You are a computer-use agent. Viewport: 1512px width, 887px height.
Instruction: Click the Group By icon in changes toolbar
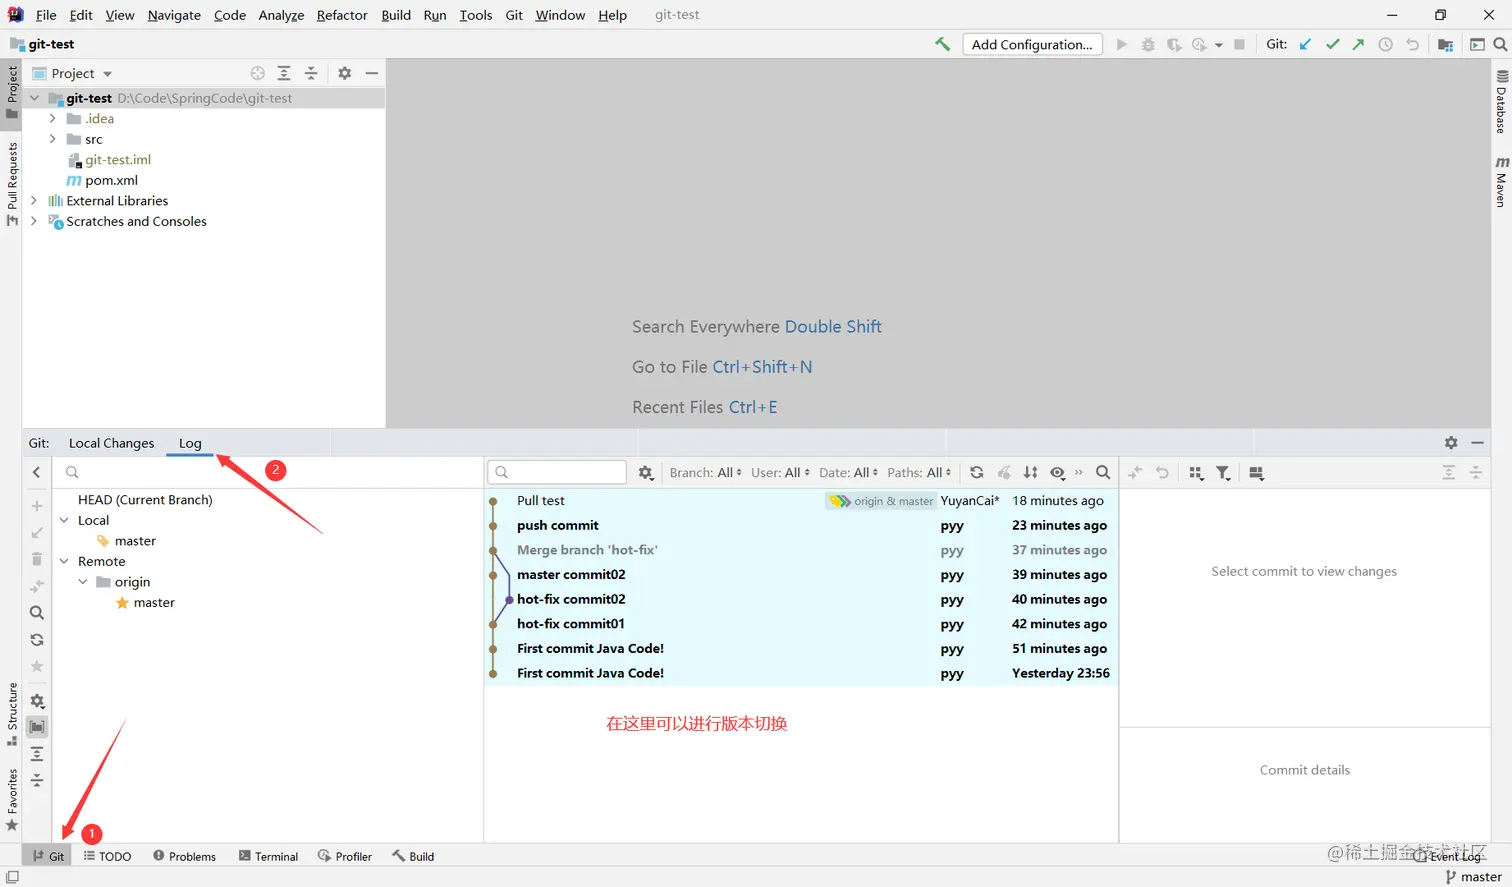[x=1196, y=473]
